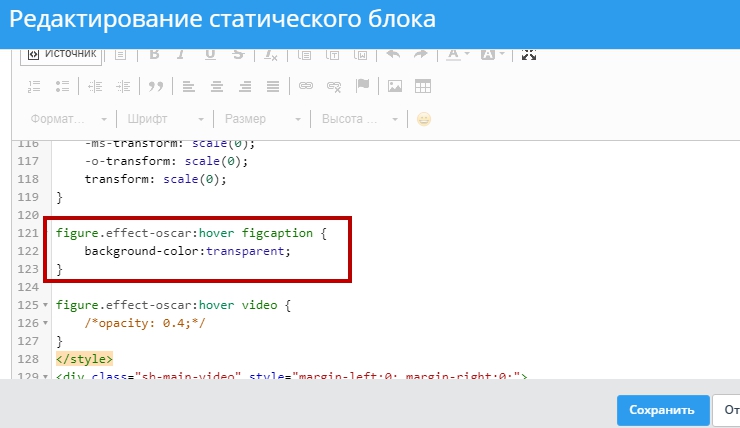
Task: Toggle the Источник source mode button
Action: [x=60, y=53]
